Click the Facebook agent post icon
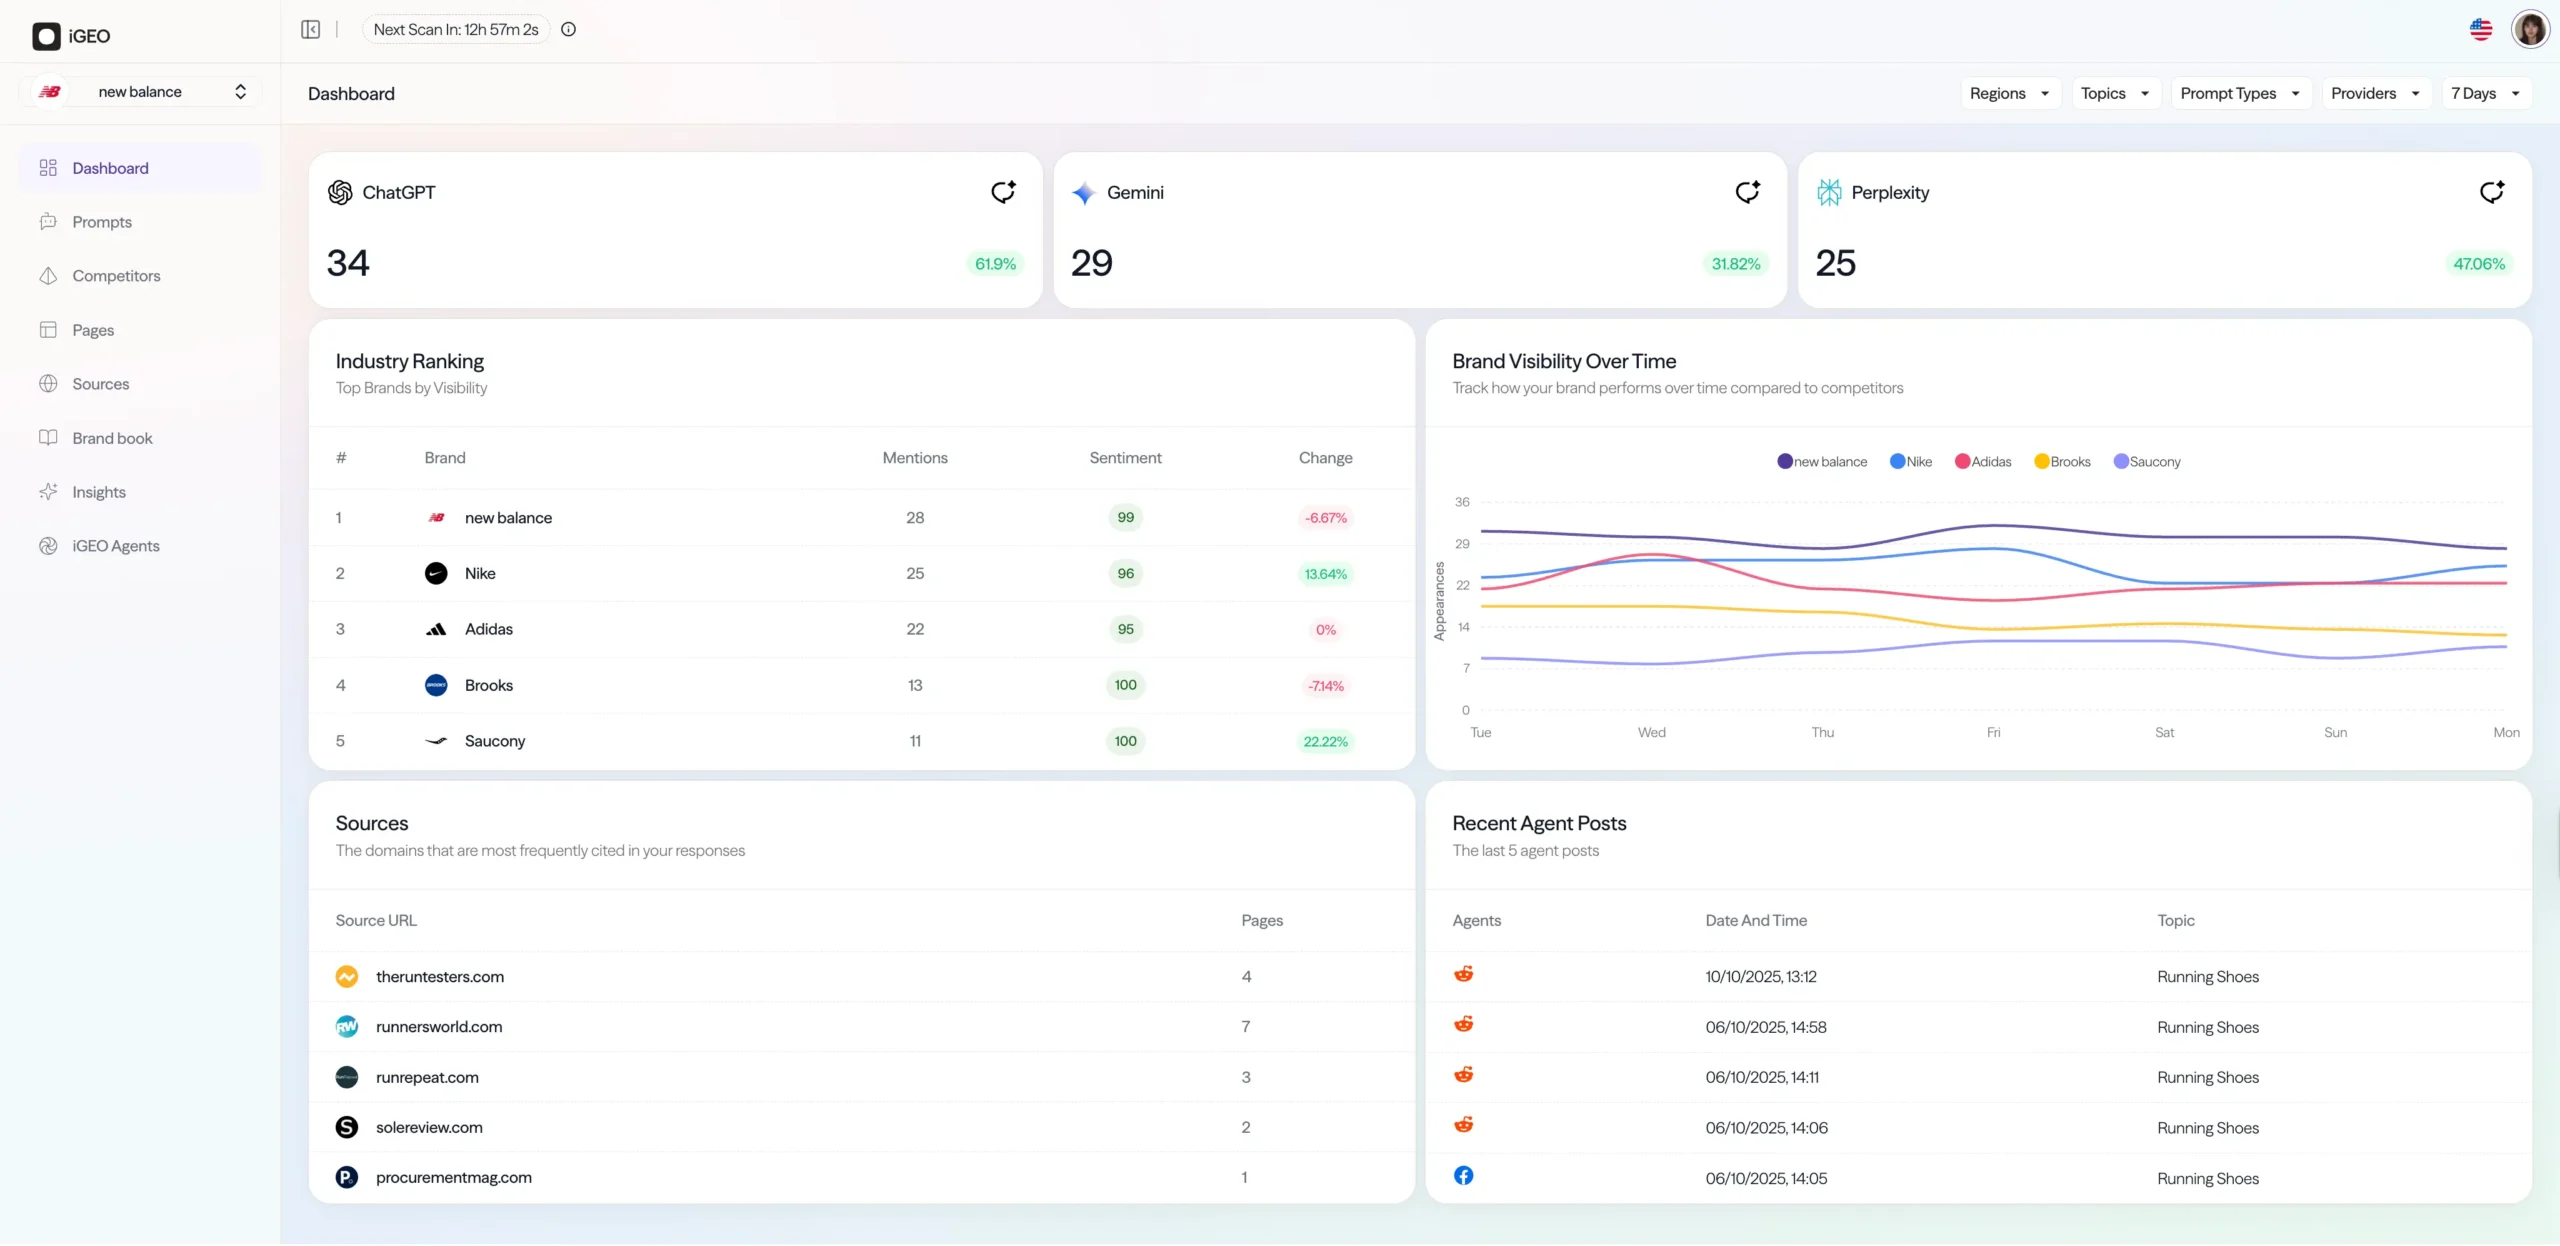Image resolution: width=2560 pixels, height=1246 pixels. pos(1463,1176)
